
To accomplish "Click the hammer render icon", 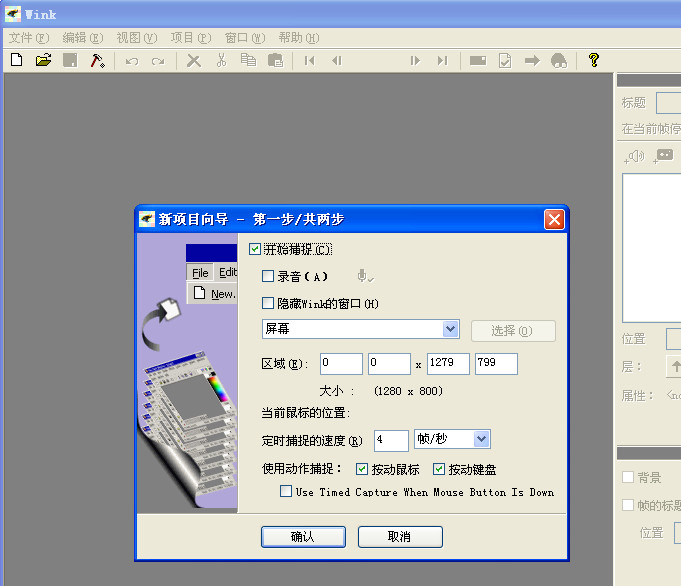I will pos(97,60).
